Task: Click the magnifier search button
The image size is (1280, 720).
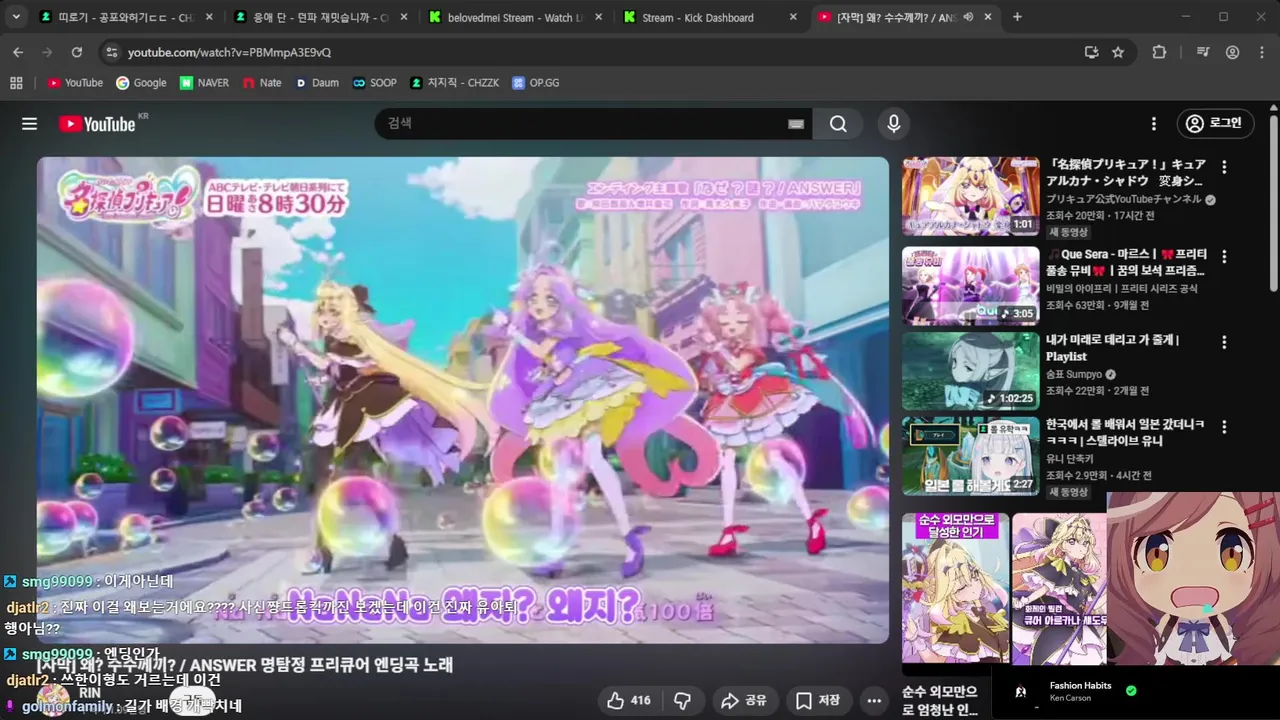Action: pyautogui.click(x=838, y=124)
